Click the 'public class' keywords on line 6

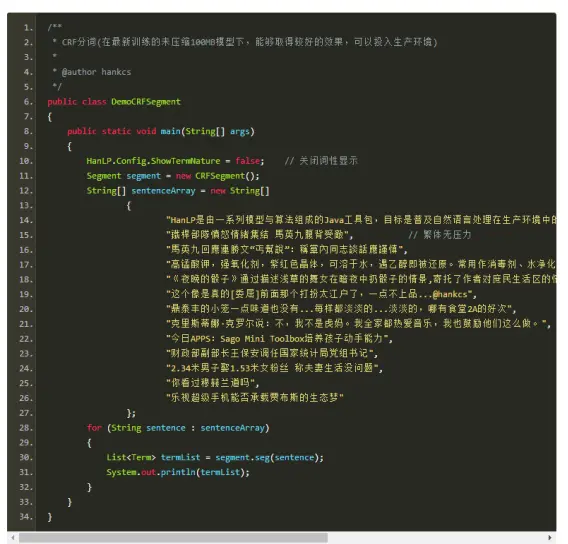pos(77,102)
